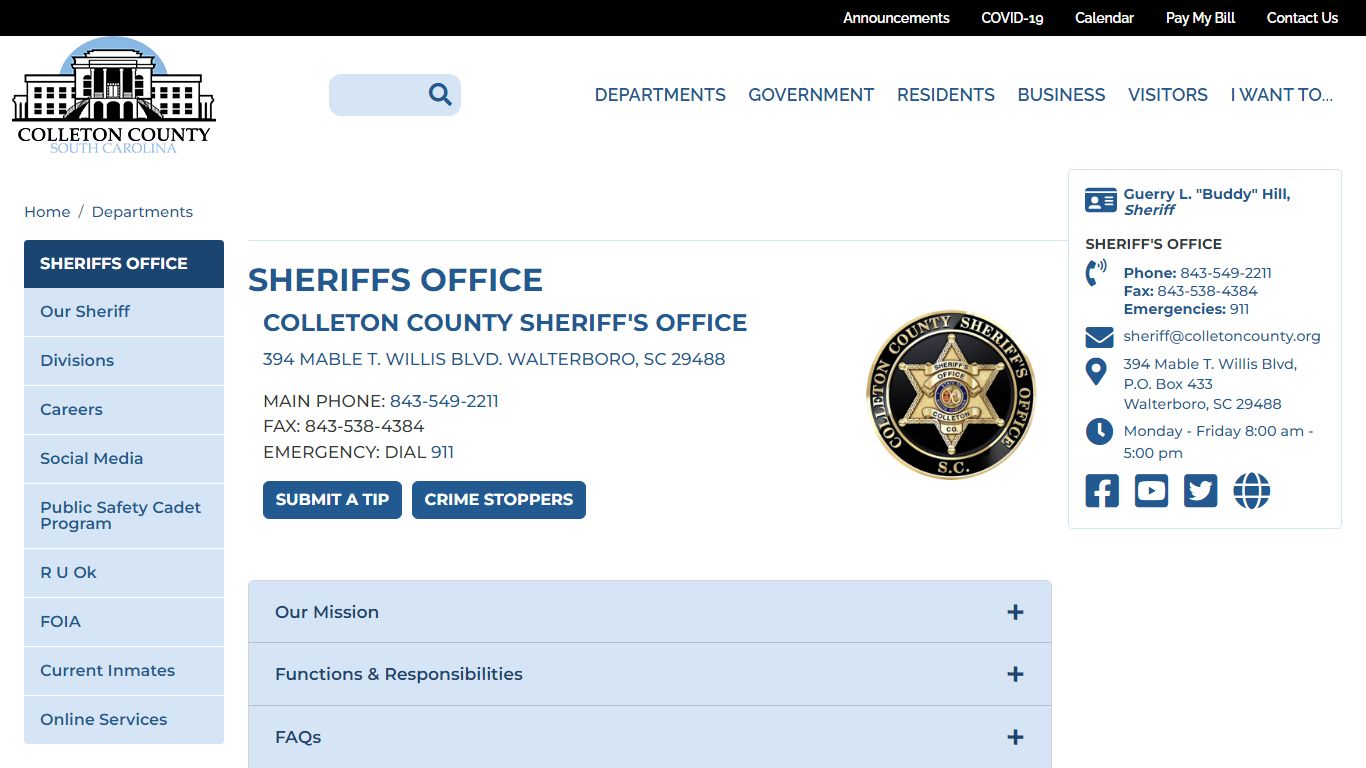This screenshot has width=1366, height=768.
Task: Click "394 MABLE T. WILLIS BLVD. WALTERBORO" address line
Action: pyautogui.click(x=494, y=359)
